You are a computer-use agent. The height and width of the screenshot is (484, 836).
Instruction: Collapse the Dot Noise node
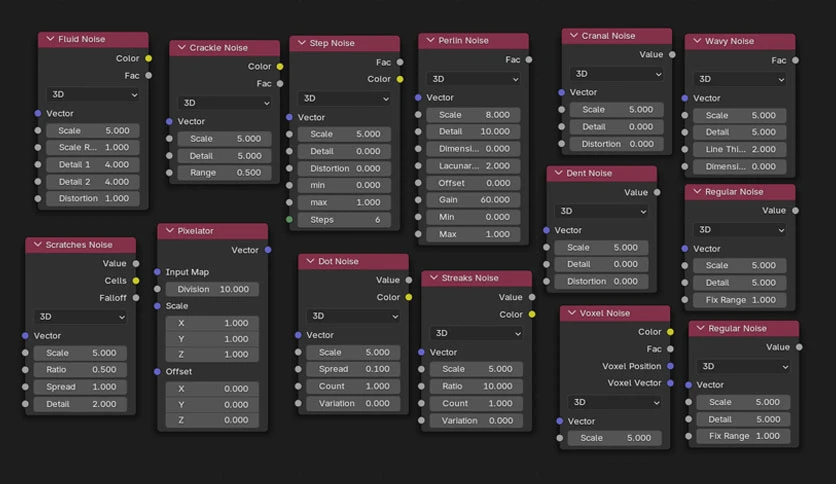(310, 261)
